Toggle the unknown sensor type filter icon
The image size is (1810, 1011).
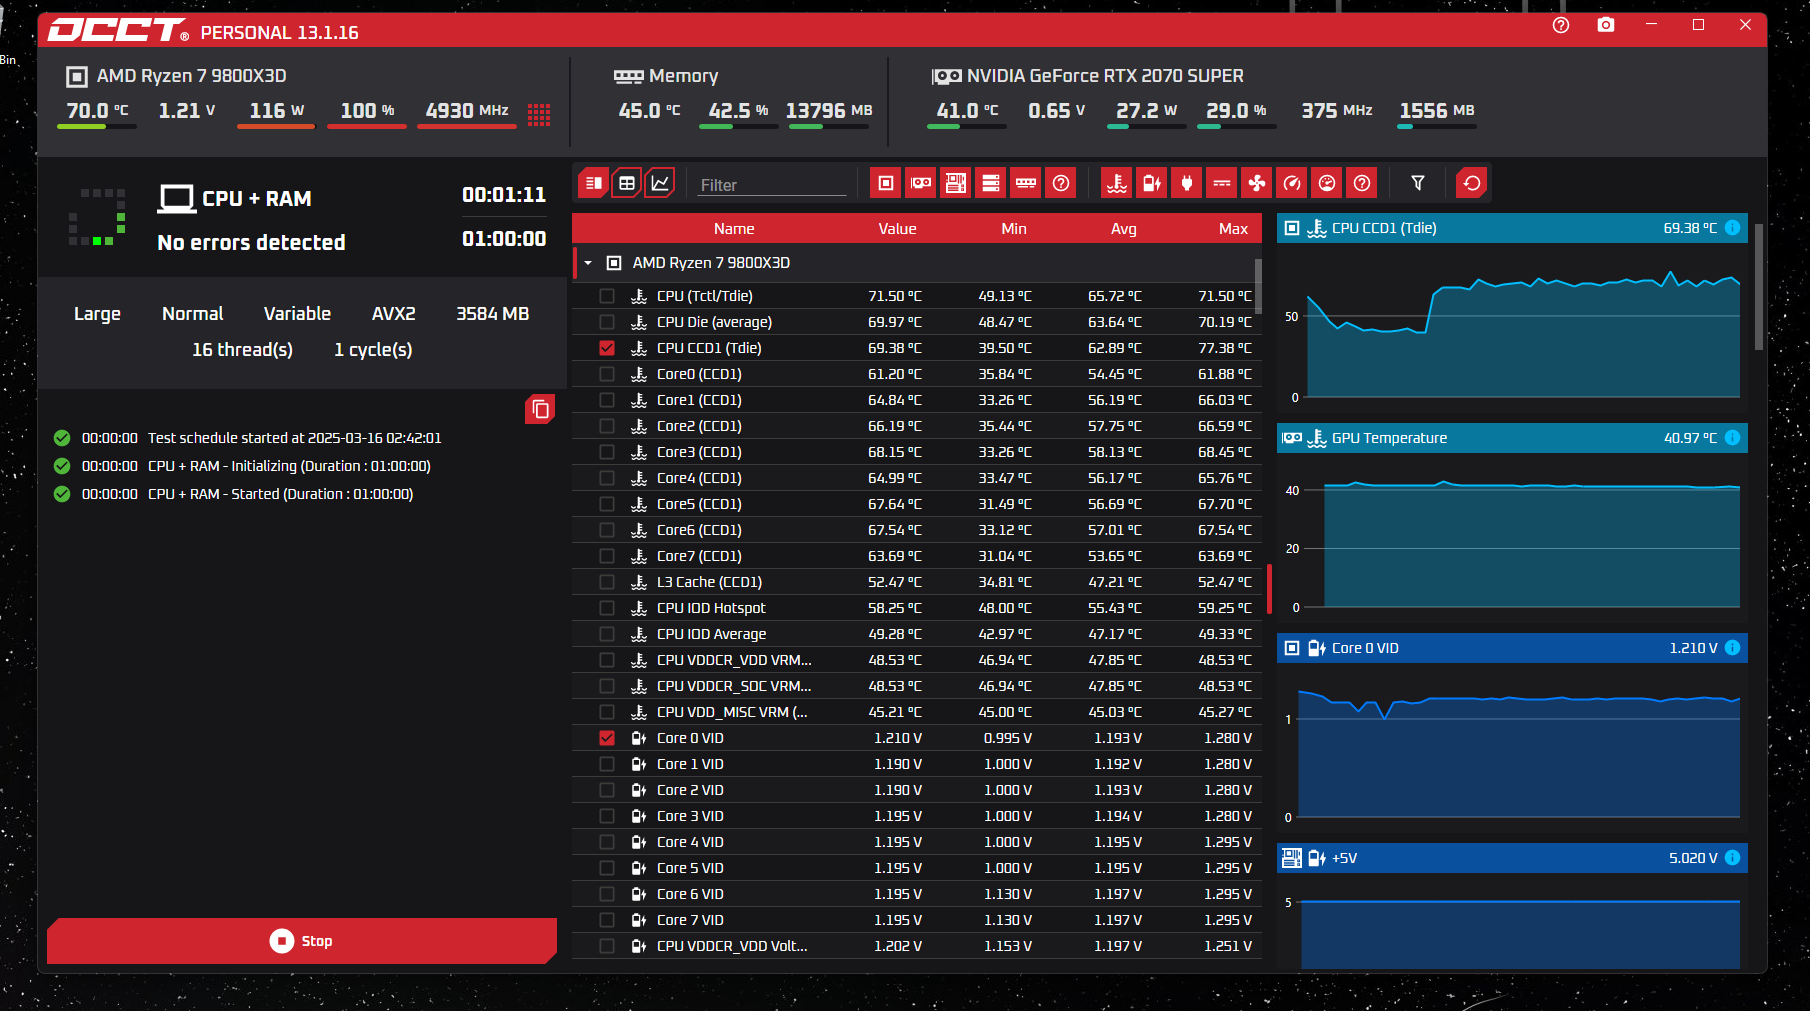pos(1362,183)
